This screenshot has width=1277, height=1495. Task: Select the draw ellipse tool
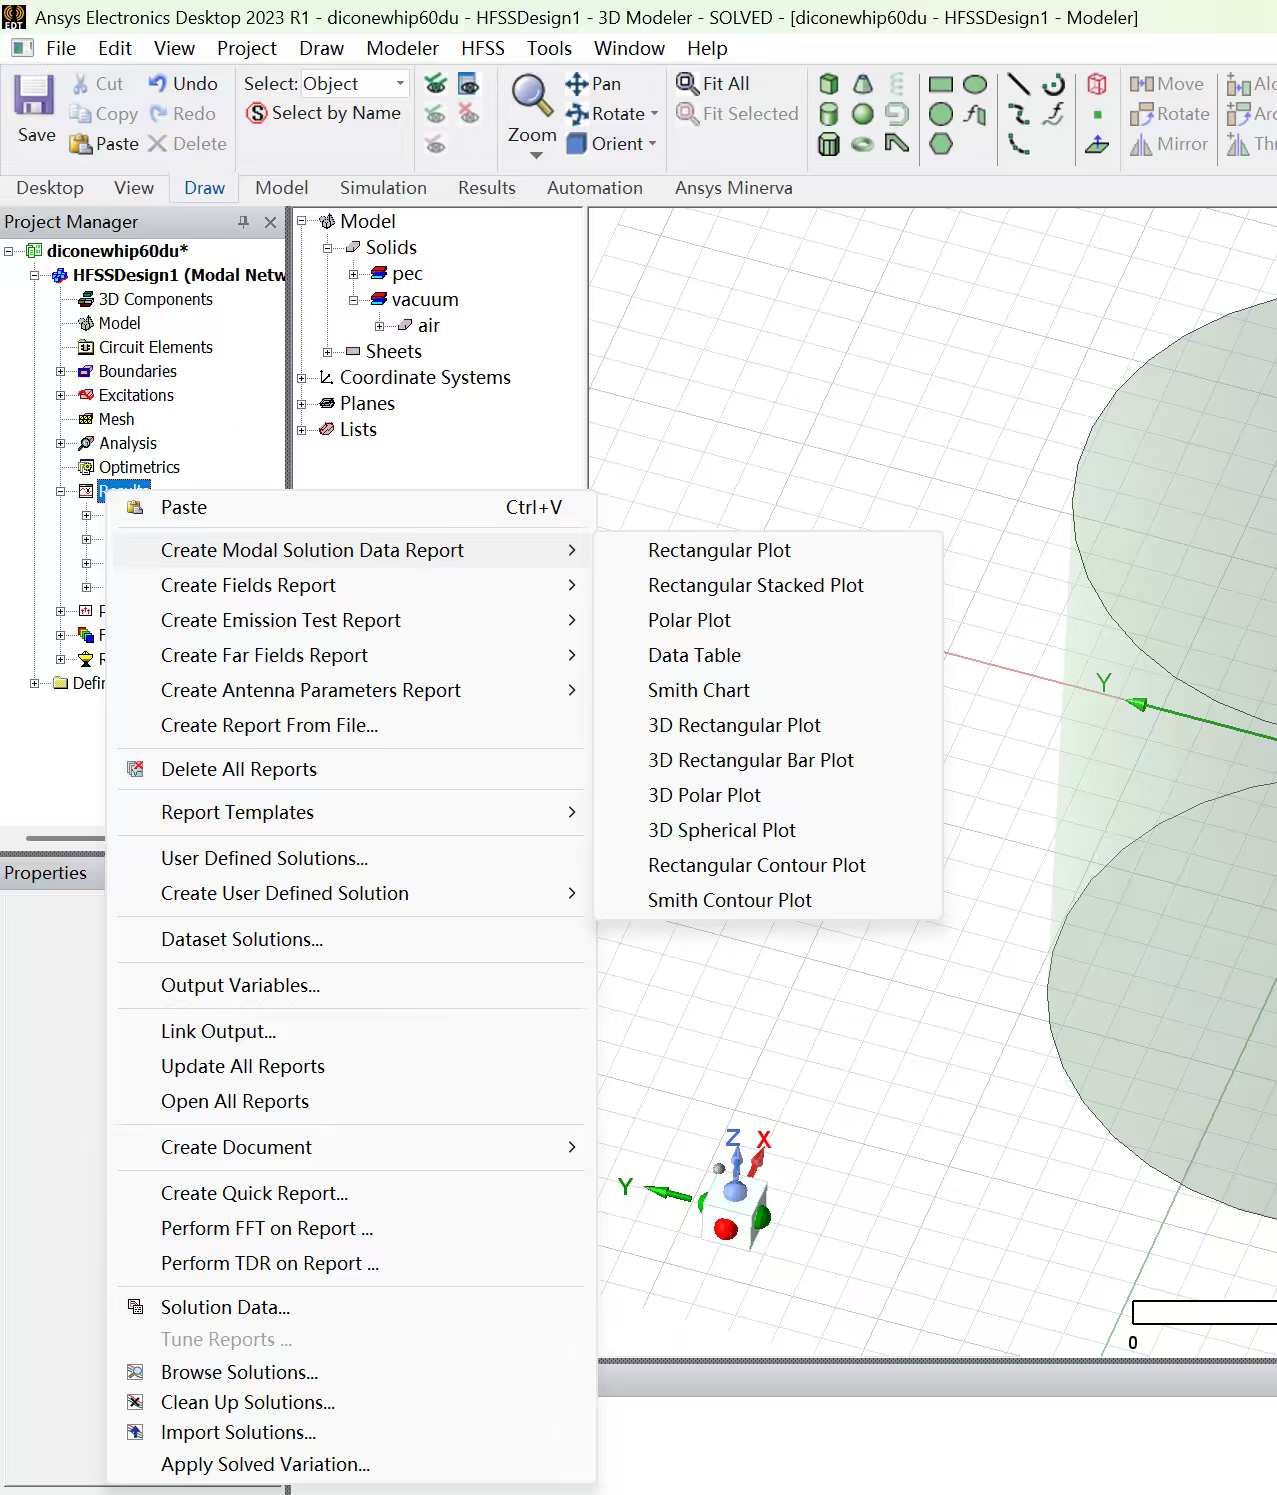coord(975,84)
